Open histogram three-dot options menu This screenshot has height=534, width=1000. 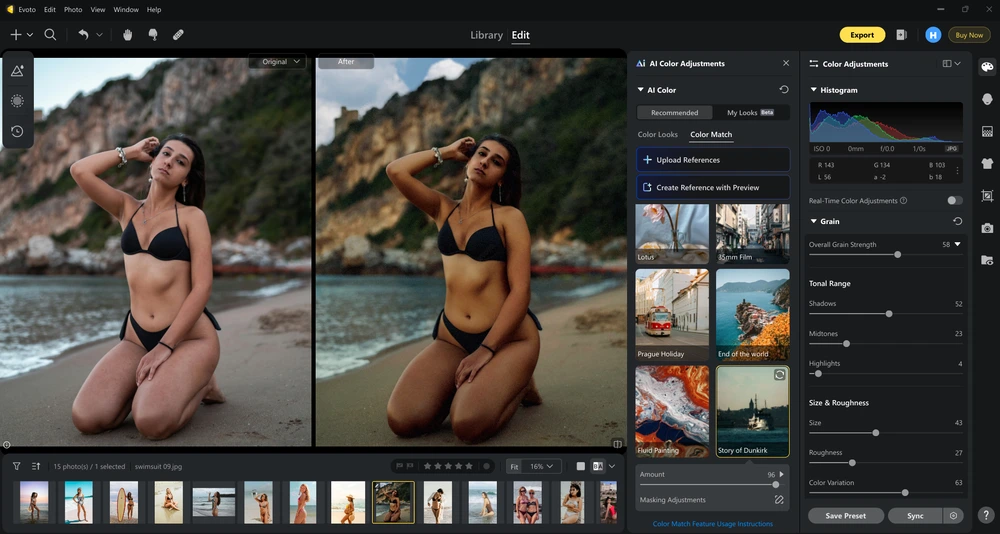(957, 170)
